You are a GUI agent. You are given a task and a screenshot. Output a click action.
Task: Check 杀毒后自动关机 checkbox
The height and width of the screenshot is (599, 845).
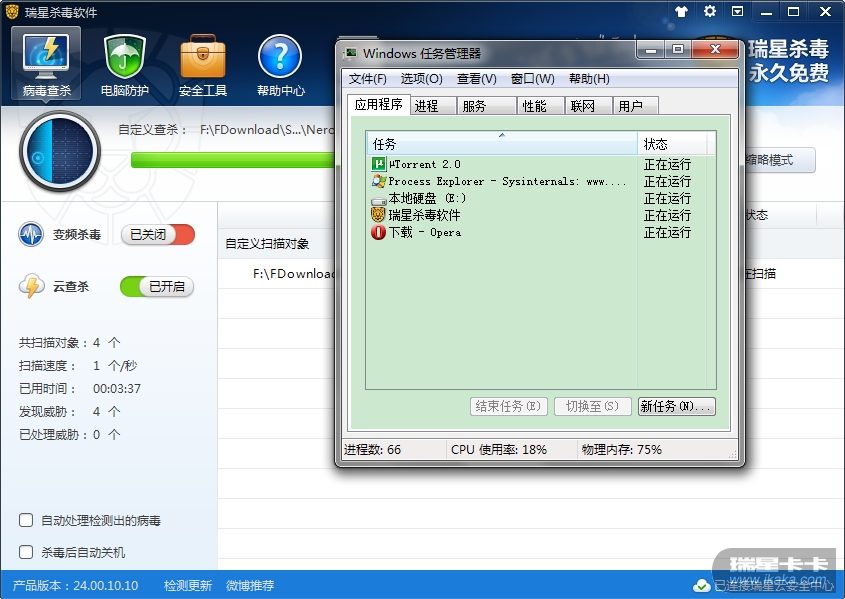click(26, 552)
